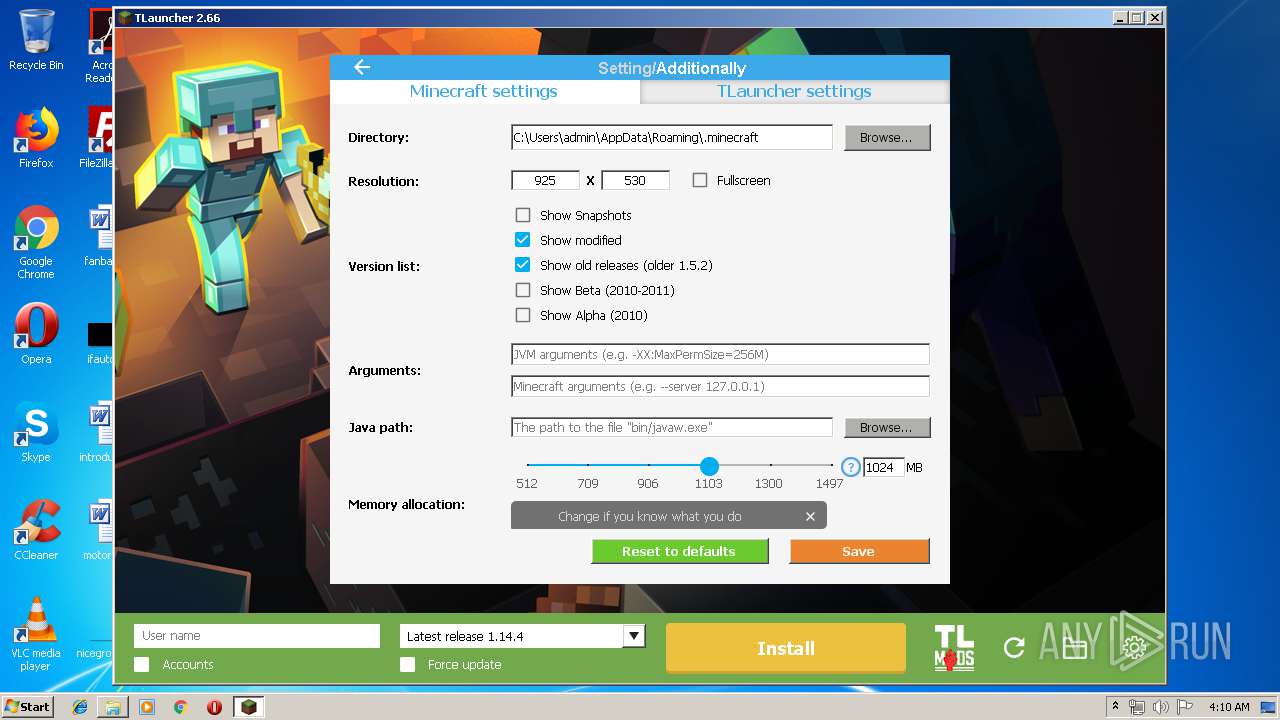Set memory slider to 1497 mark
The width and height of the screenshot is (1280, 720).
pyautogui.click(x=830, y=465)
